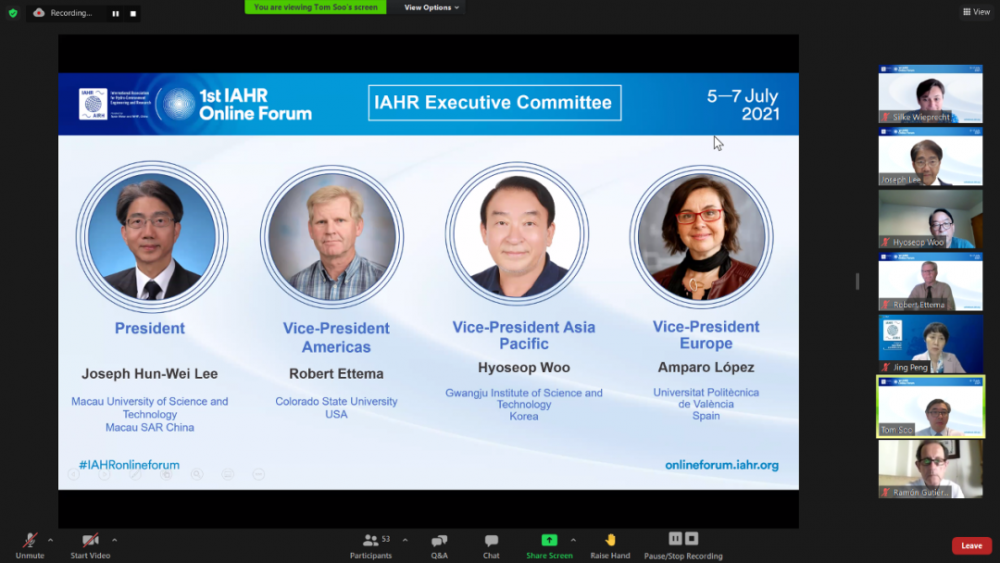Expand sharing options beside Share Screen
The image size is (1000, 563).
[573, 541]
